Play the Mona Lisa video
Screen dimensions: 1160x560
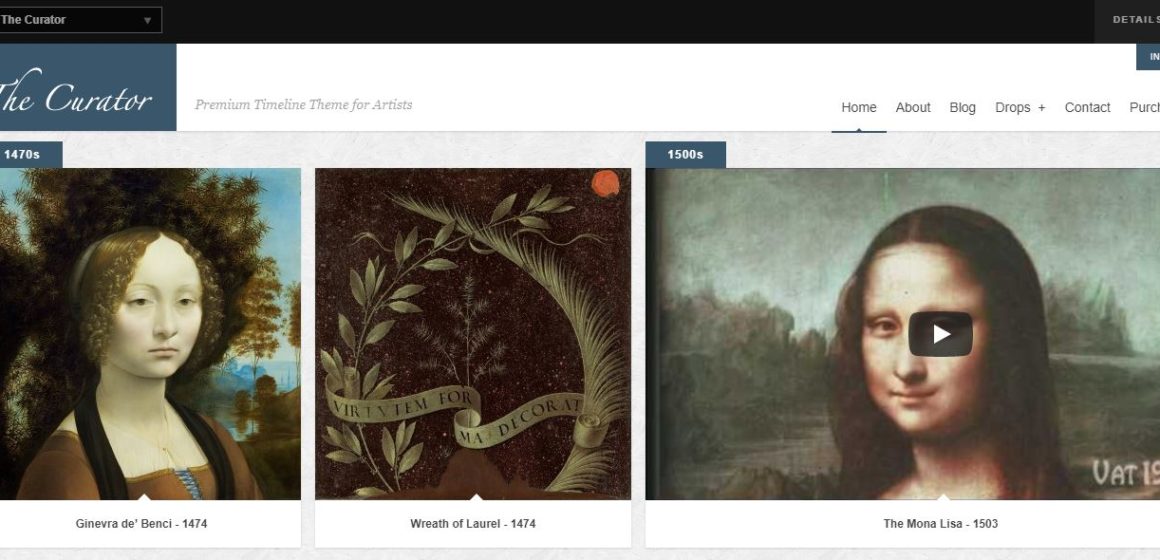pos(940,334)
